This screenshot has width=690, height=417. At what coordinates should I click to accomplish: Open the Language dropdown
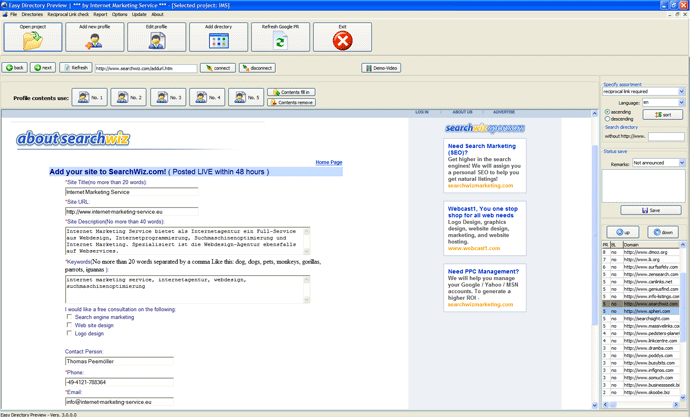click(681, 102)
